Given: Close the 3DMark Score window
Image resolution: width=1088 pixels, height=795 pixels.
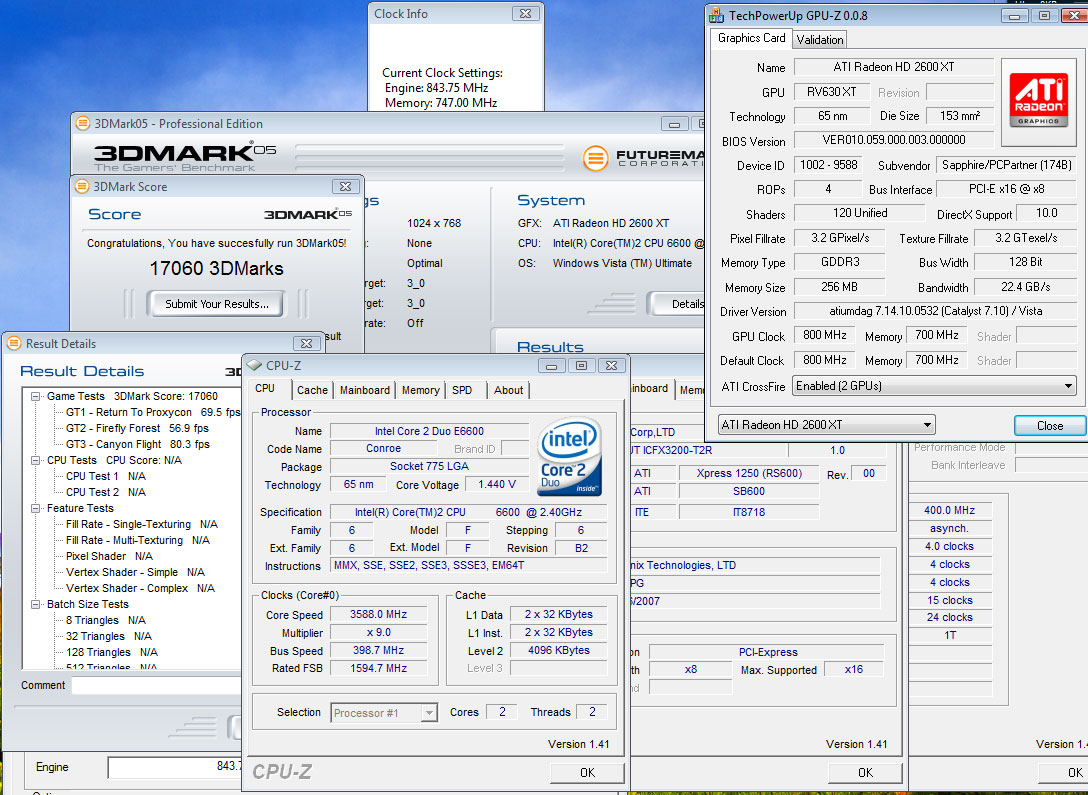Looking at the screenshot, I should click(345, 186).
